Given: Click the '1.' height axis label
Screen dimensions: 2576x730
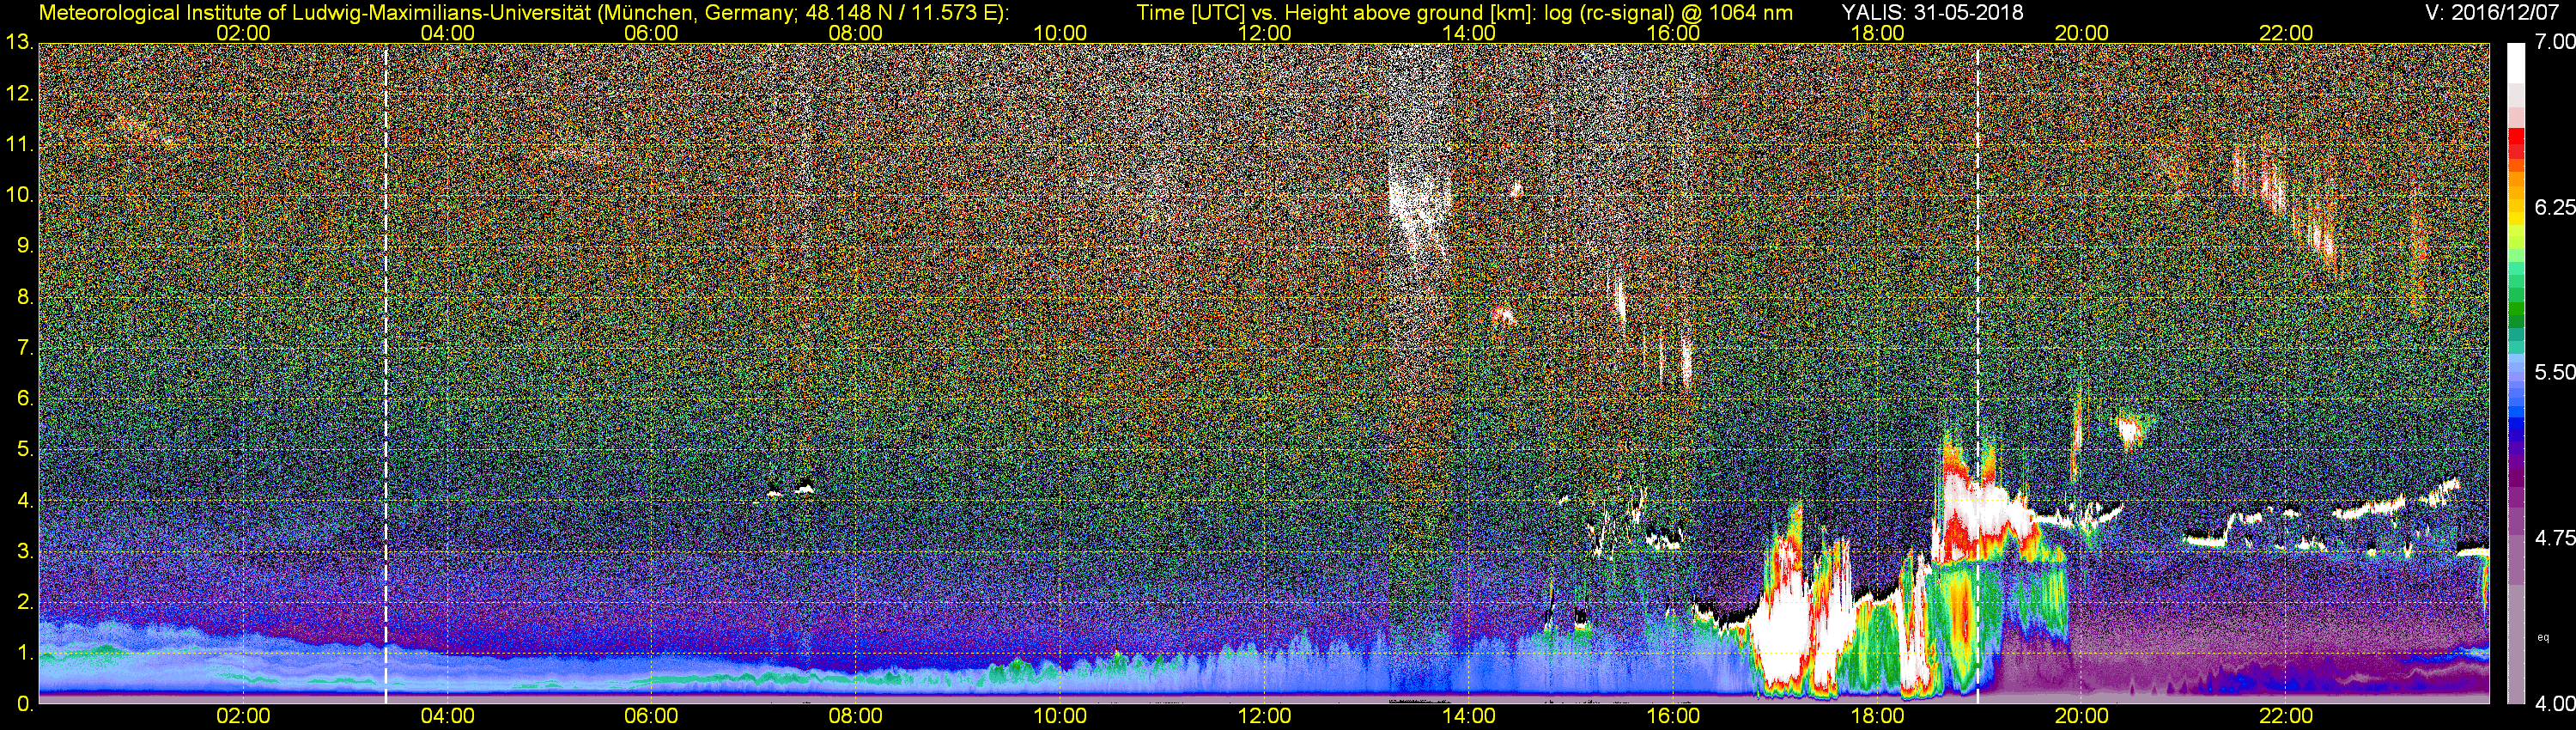Looking at the screenshot, I should [24, 653].
